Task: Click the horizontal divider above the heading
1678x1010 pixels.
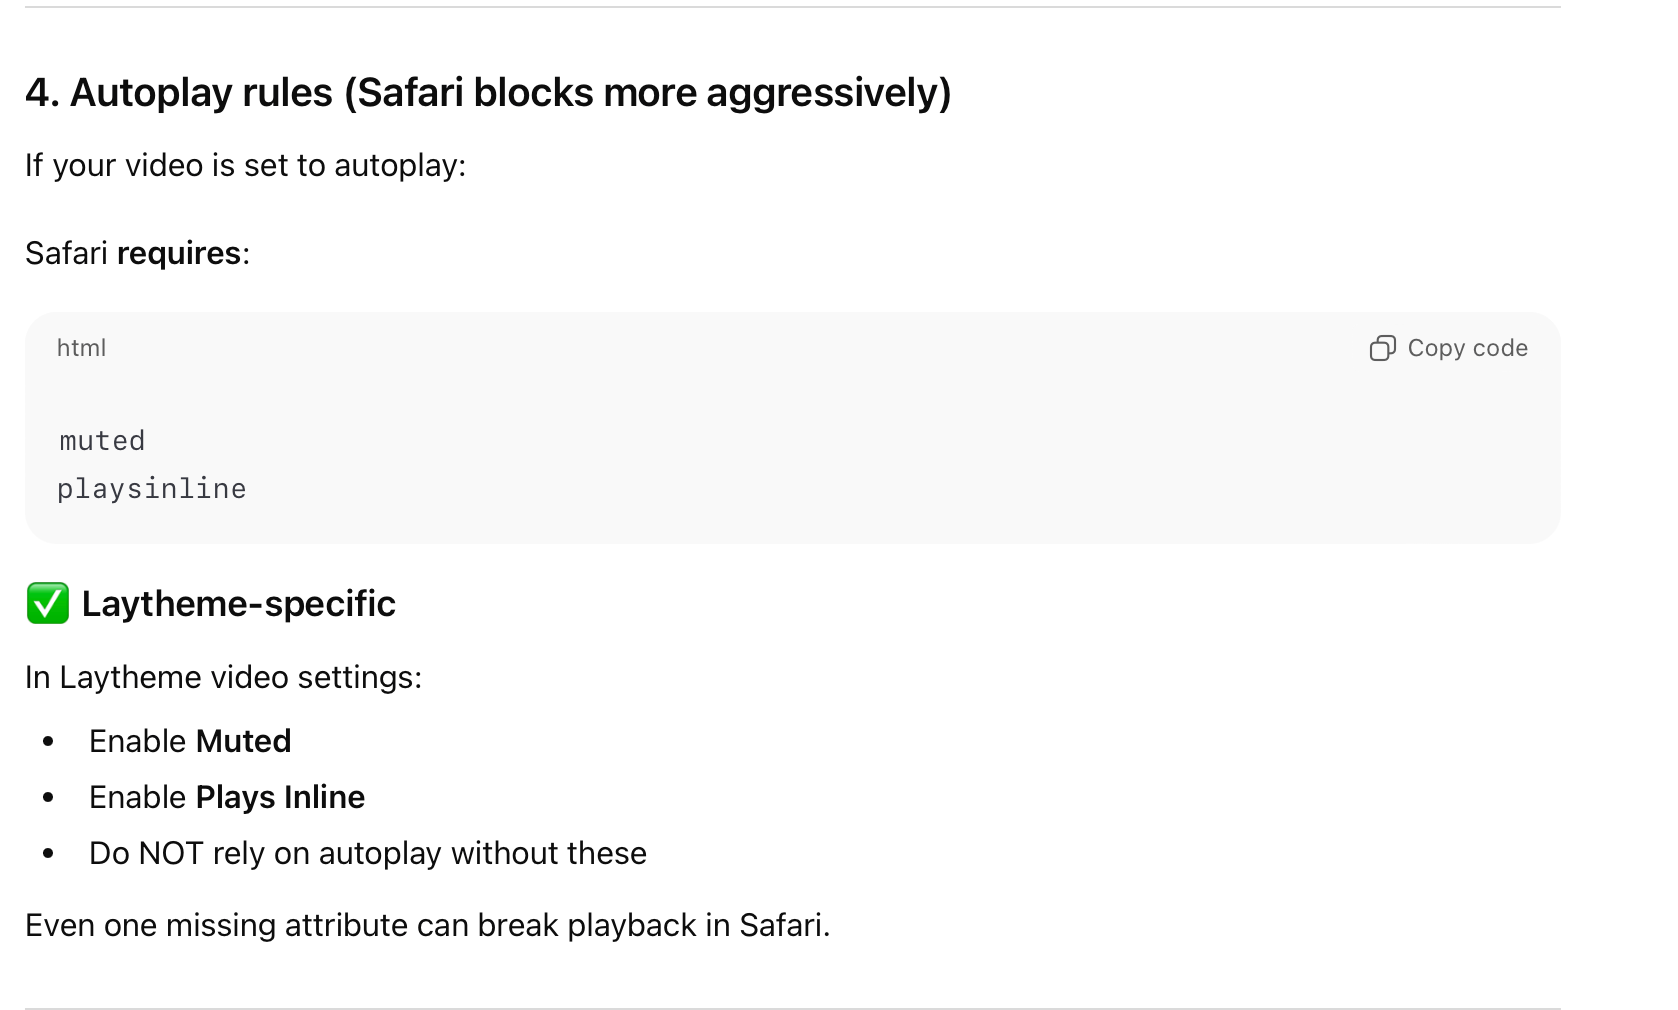Action: point(792,7)
